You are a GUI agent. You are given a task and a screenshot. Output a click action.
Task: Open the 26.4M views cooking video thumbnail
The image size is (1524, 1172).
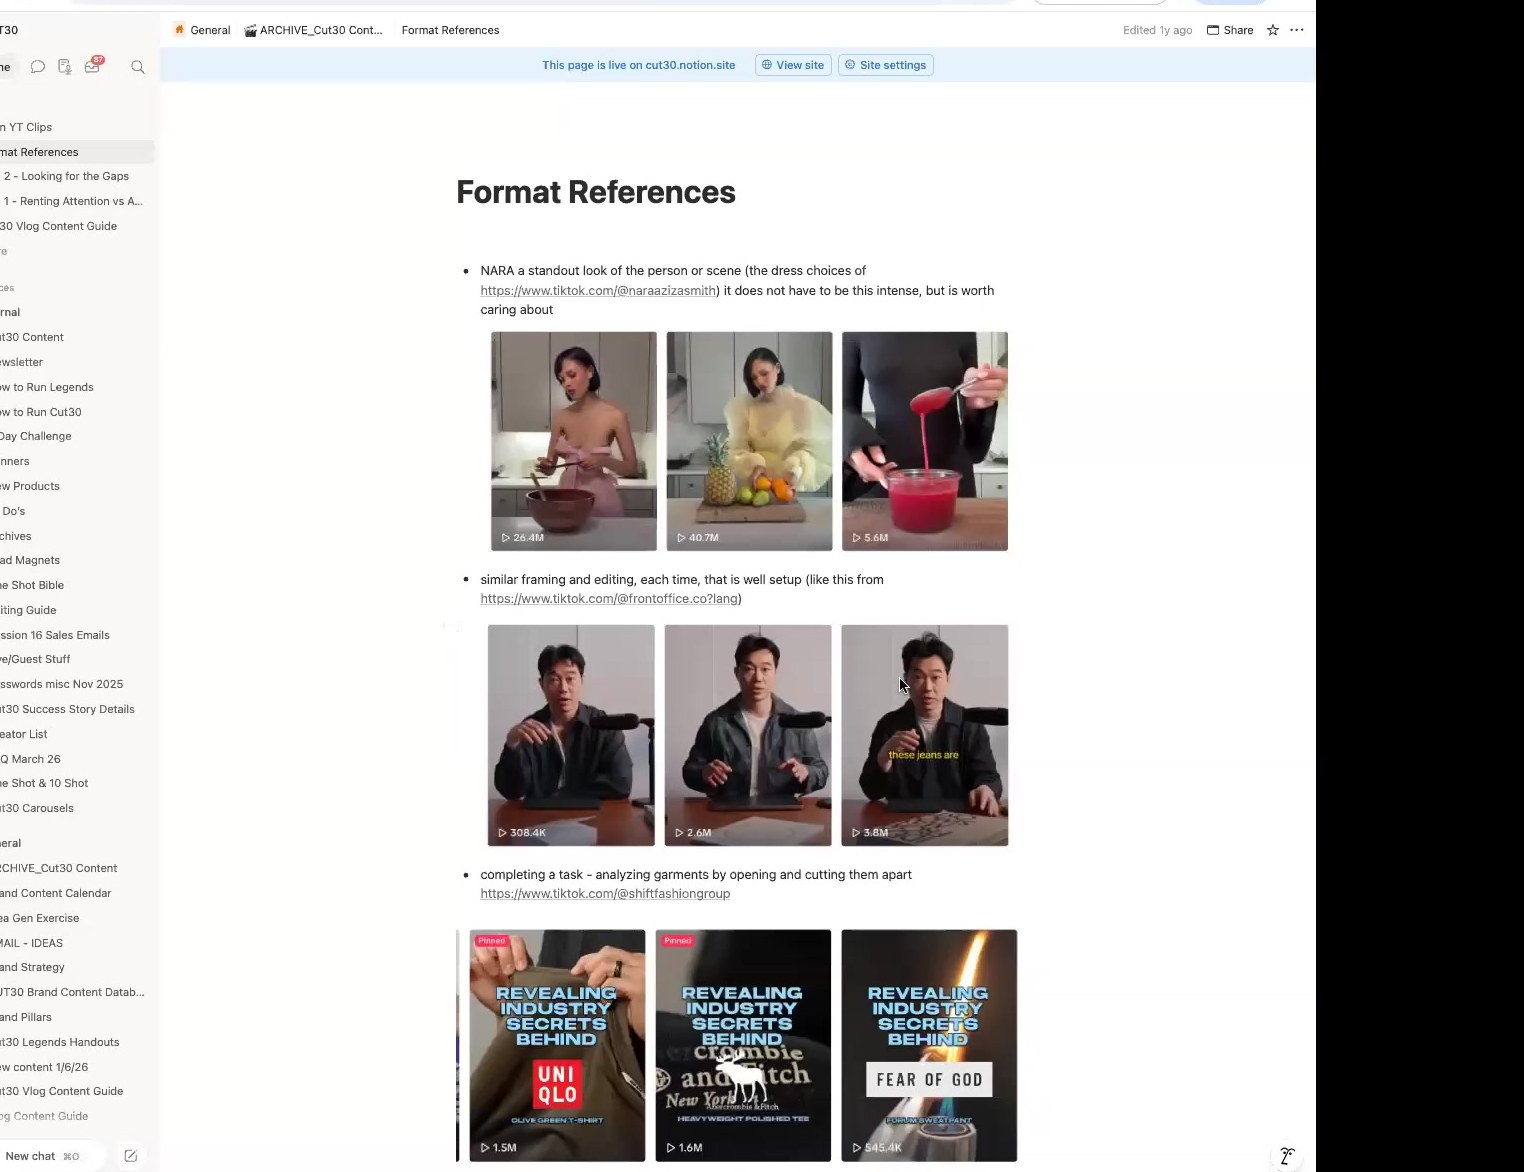pos(574,441)
